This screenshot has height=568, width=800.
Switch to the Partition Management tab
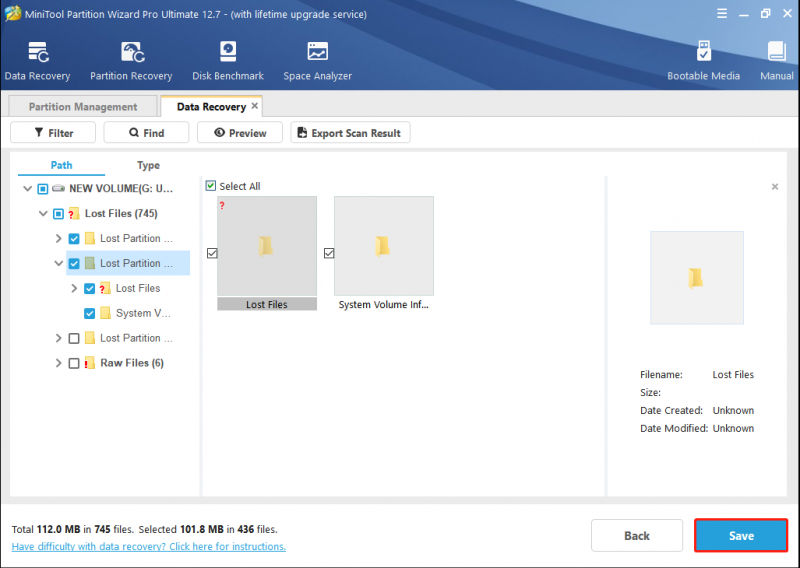click(x=83, y=106)
